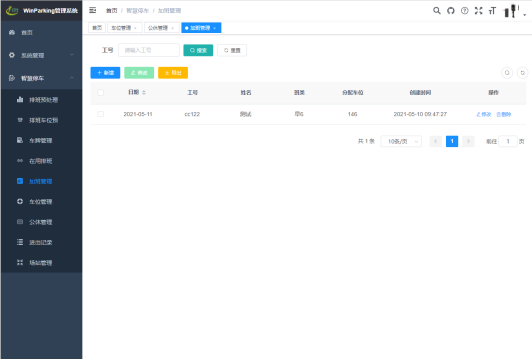
Task: Open the search magnifier icon in header
Action: point(437,11)
